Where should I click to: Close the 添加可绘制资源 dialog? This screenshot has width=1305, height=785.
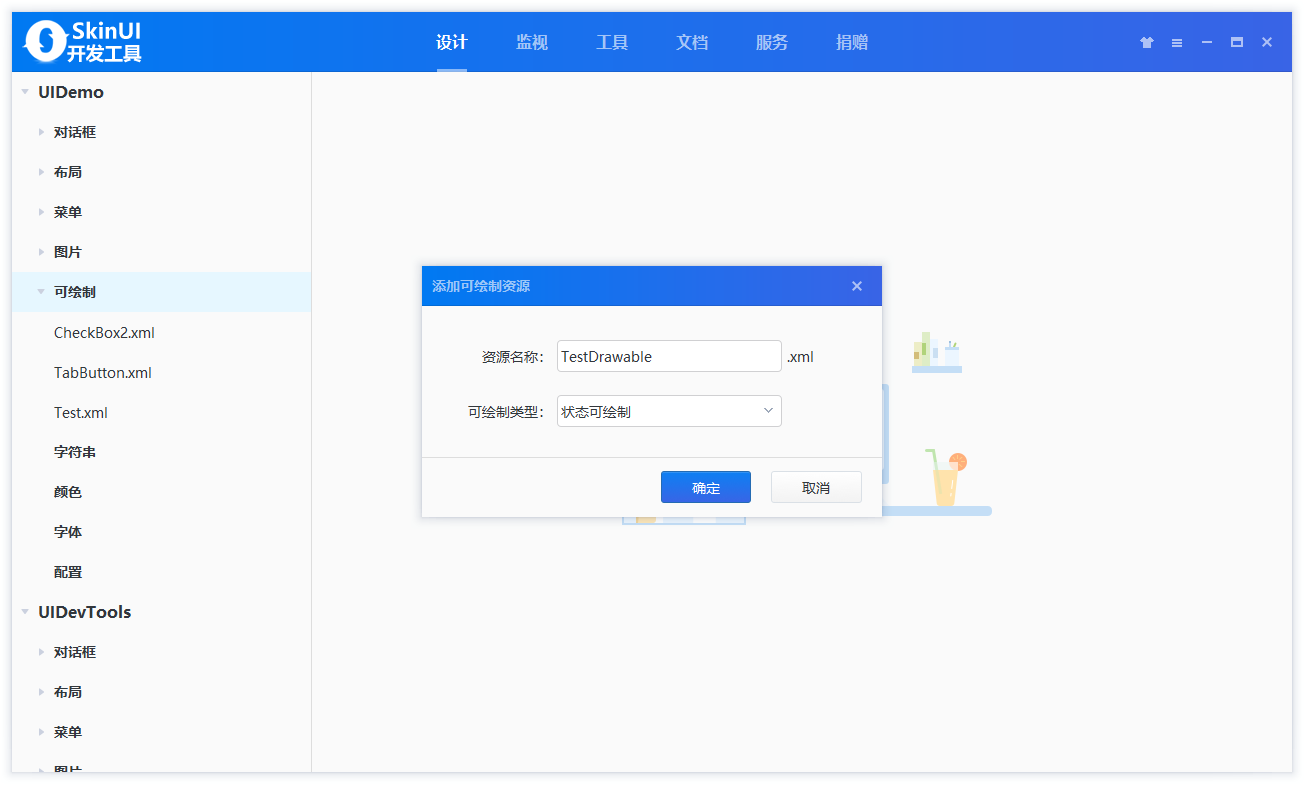[857, 286]
